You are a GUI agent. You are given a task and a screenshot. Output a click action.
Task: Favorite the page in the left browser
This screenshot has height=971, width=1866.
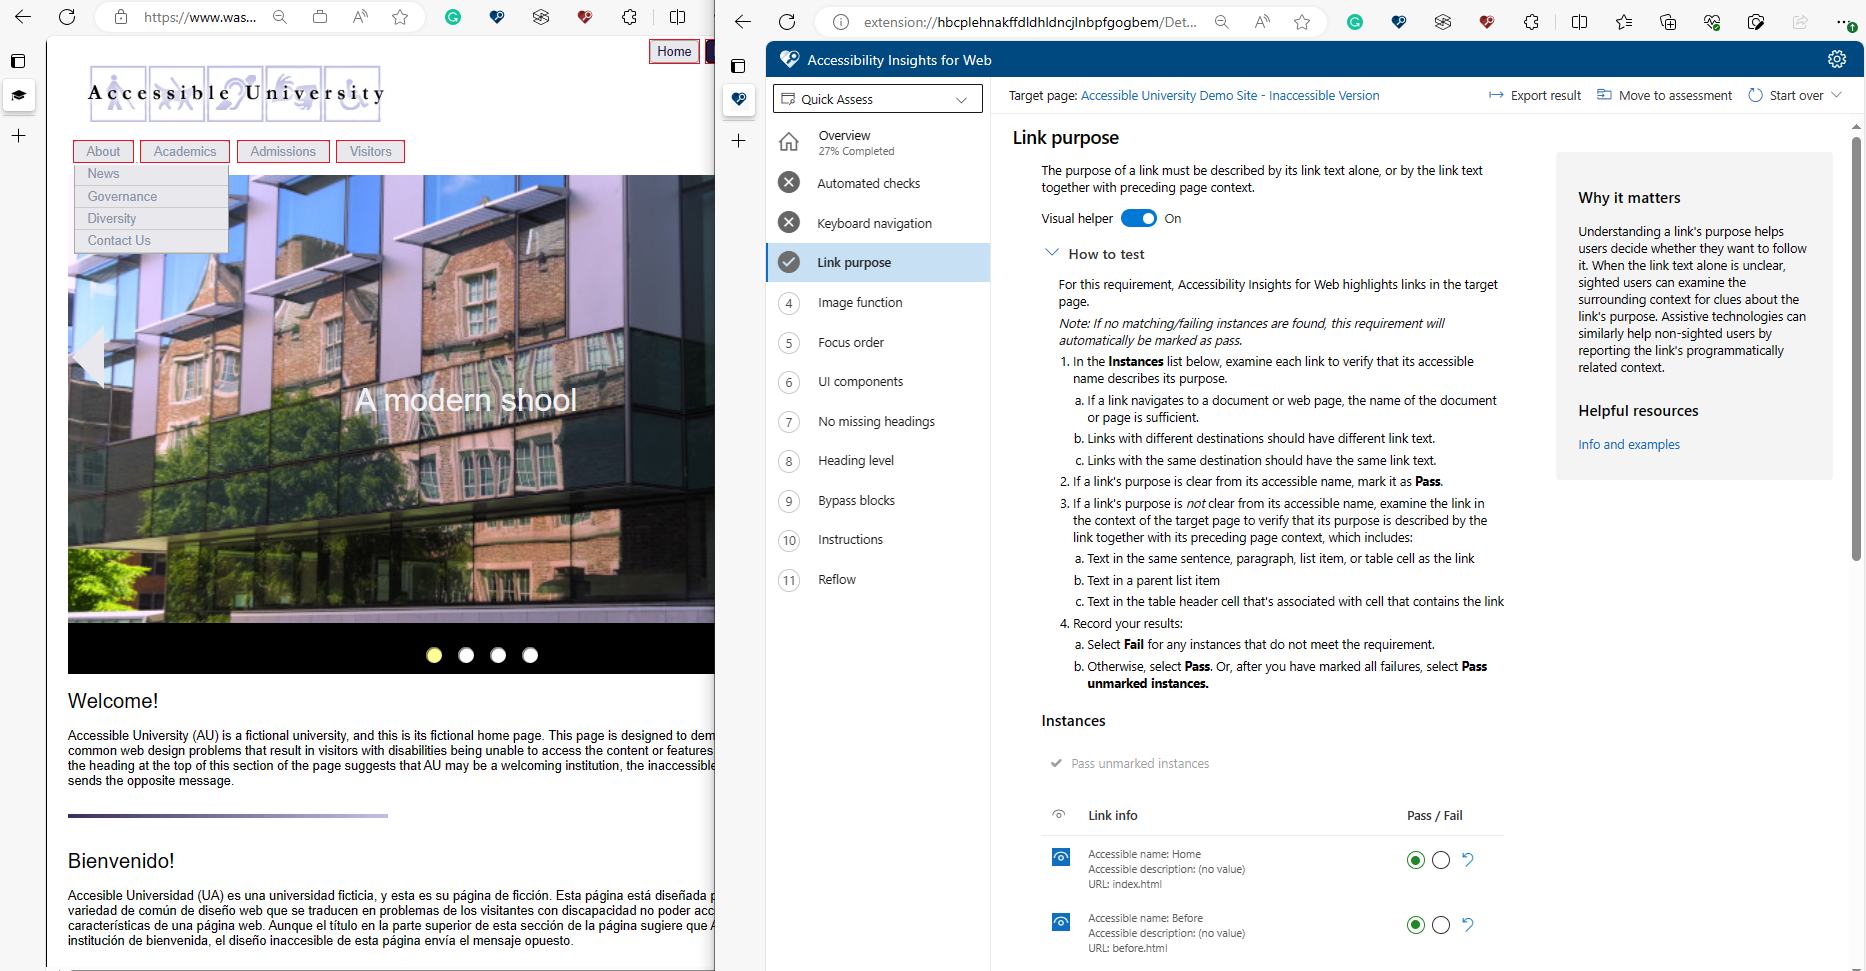pyautogui.click(x=400, y=17)
